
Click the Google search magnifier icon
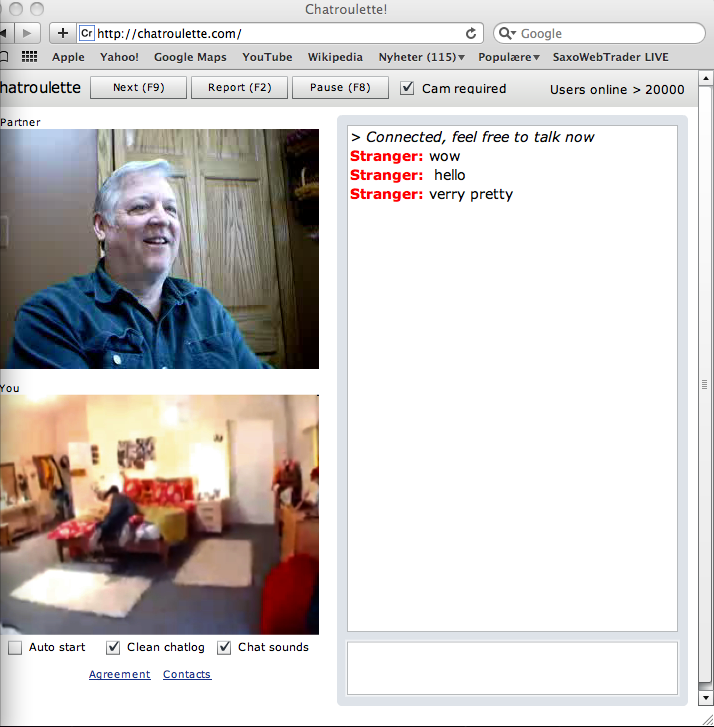tap(507, 33)
